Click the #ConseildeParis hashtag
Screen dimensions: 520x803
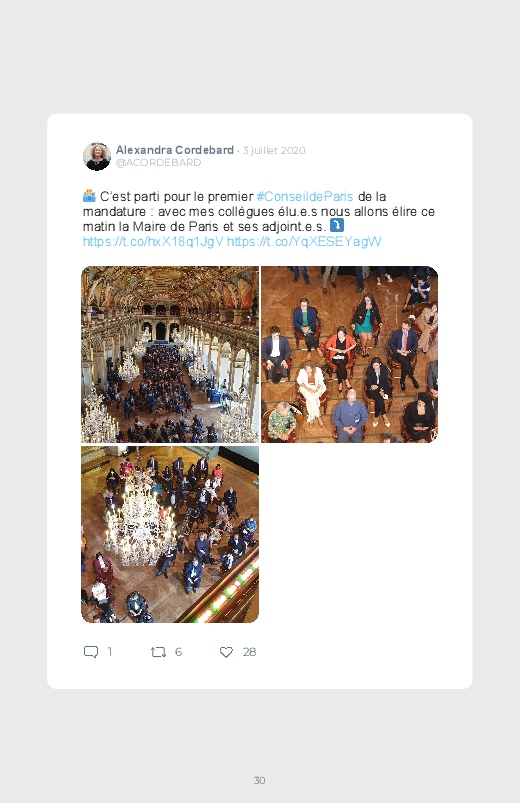(x=305, y=196)
